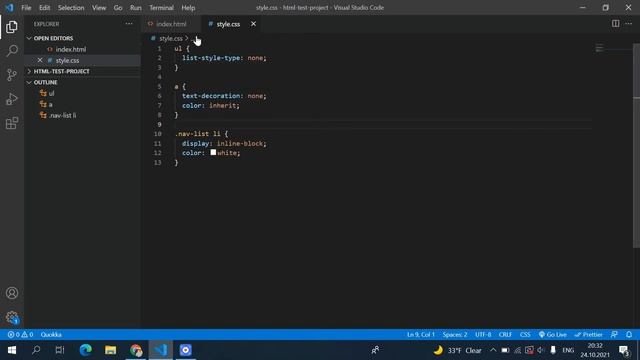Jump to .nav-list li in Outline

point(62,115)
